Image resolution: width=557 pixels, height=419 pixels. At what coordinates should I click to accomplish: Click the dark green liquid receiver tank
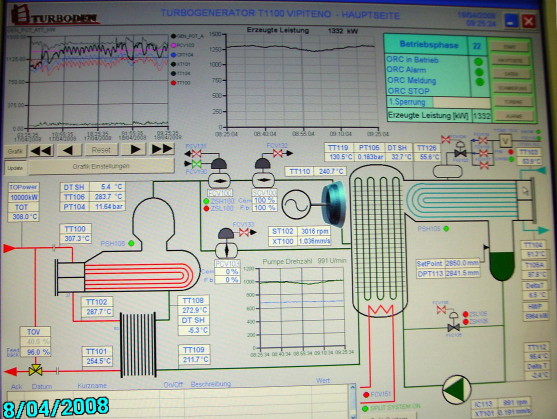[502, 266]
